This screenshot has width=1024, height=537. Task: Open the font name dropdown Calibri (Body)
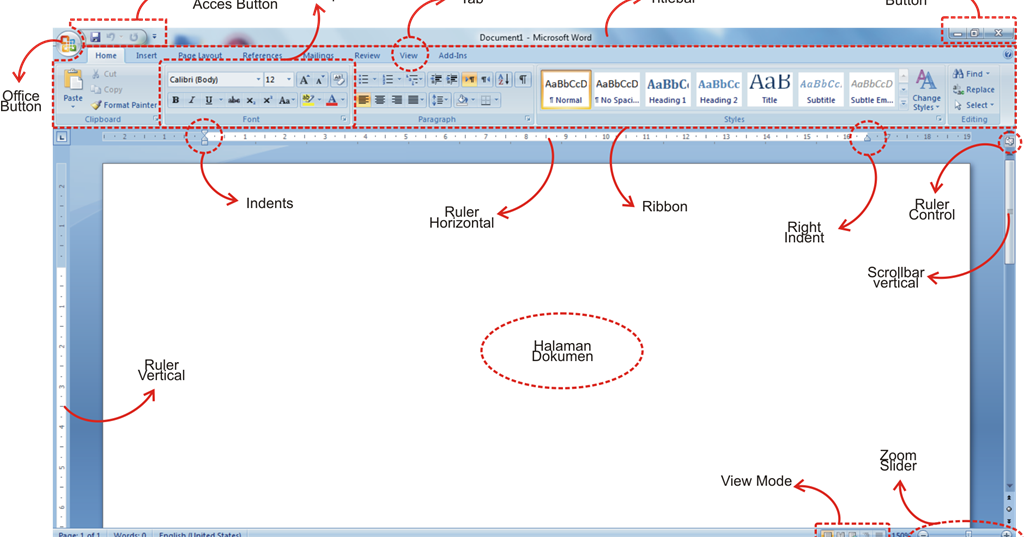[259, 80]
